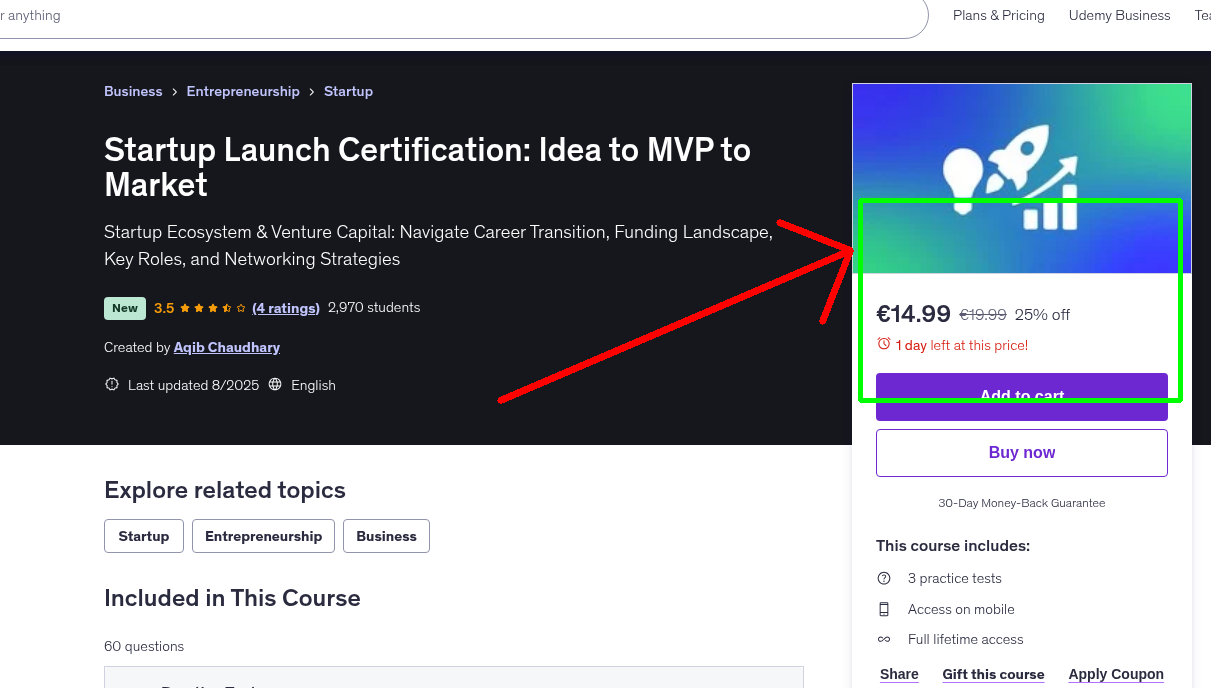Screen dimensions: 1211x688
Task: Click inside the search input field
Action: (x=400, y=15)
